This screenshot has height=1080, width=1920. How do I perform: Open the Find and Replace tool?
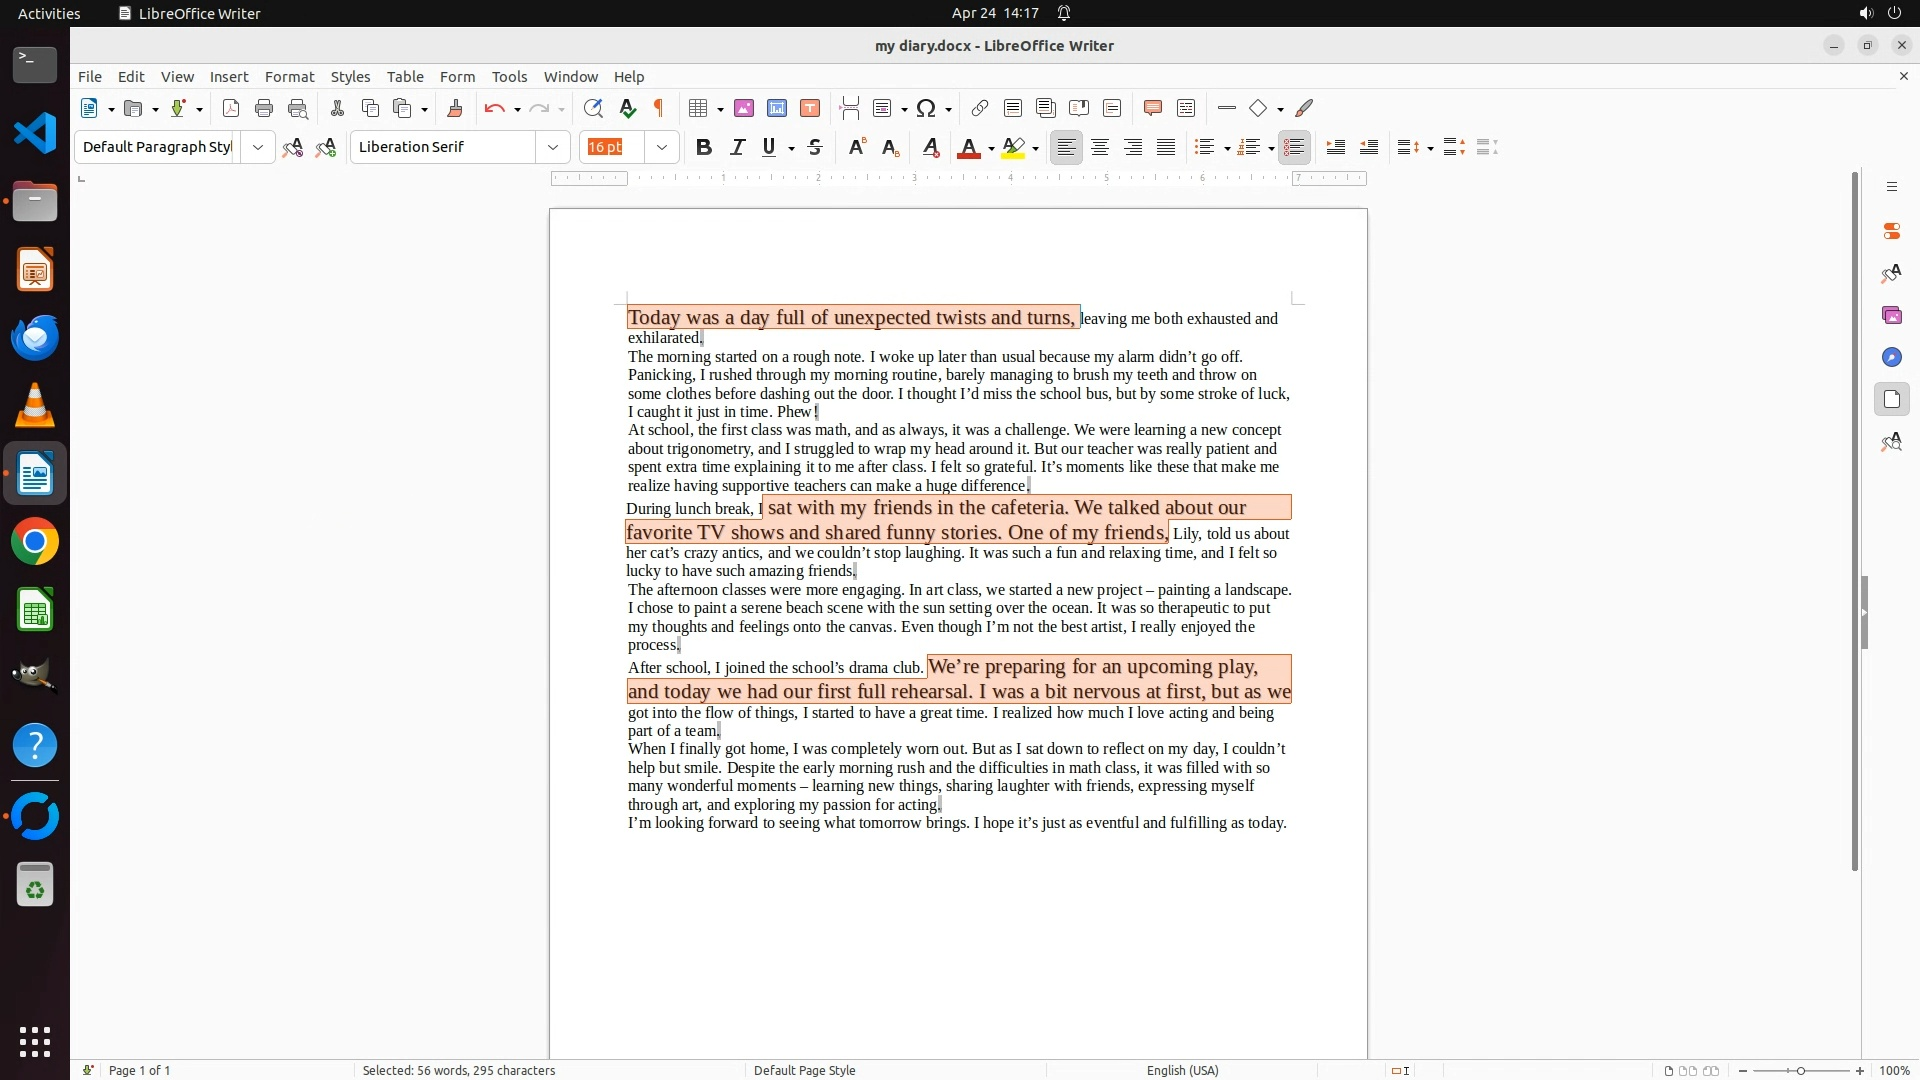593,109
